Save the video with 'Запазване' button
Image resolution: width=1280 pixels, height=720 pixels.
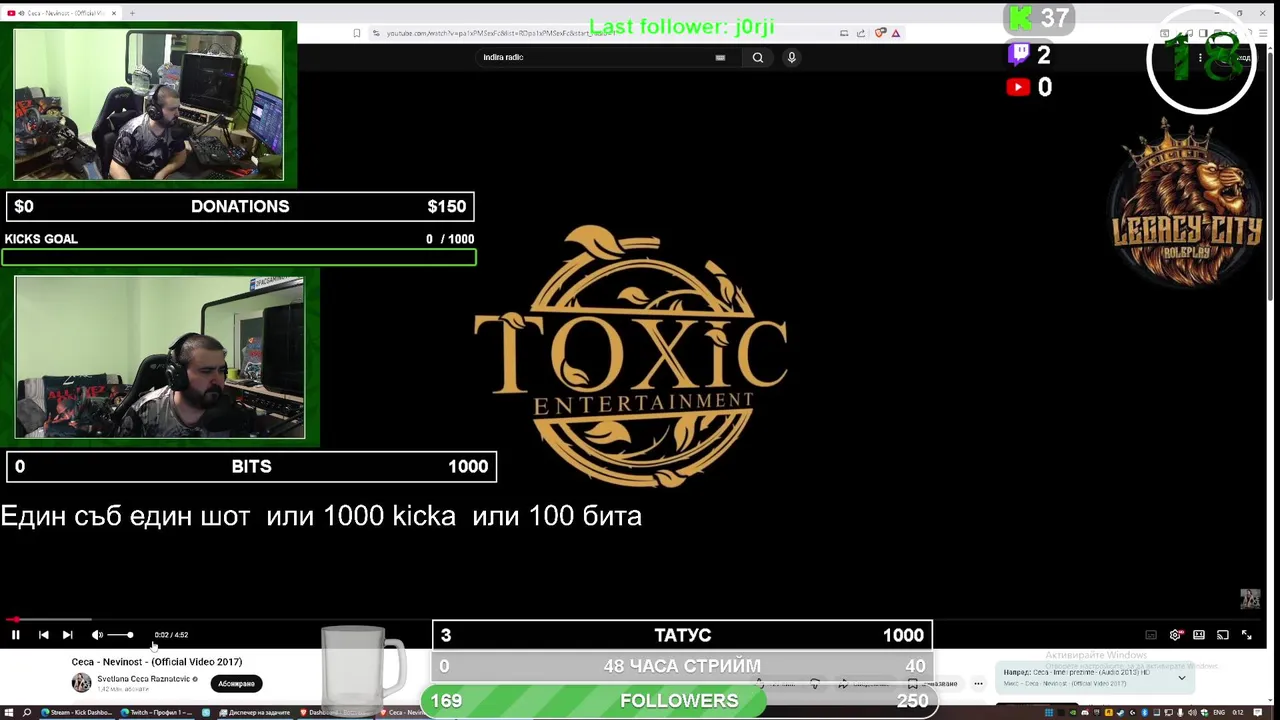(935, 684)
